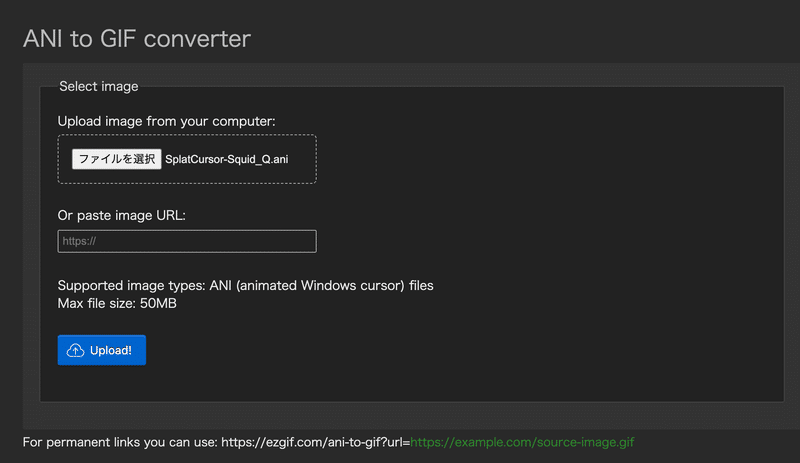800x463 pixels.
Task: Open the example.com/source-image.gif link
Action: pos(522,442)
